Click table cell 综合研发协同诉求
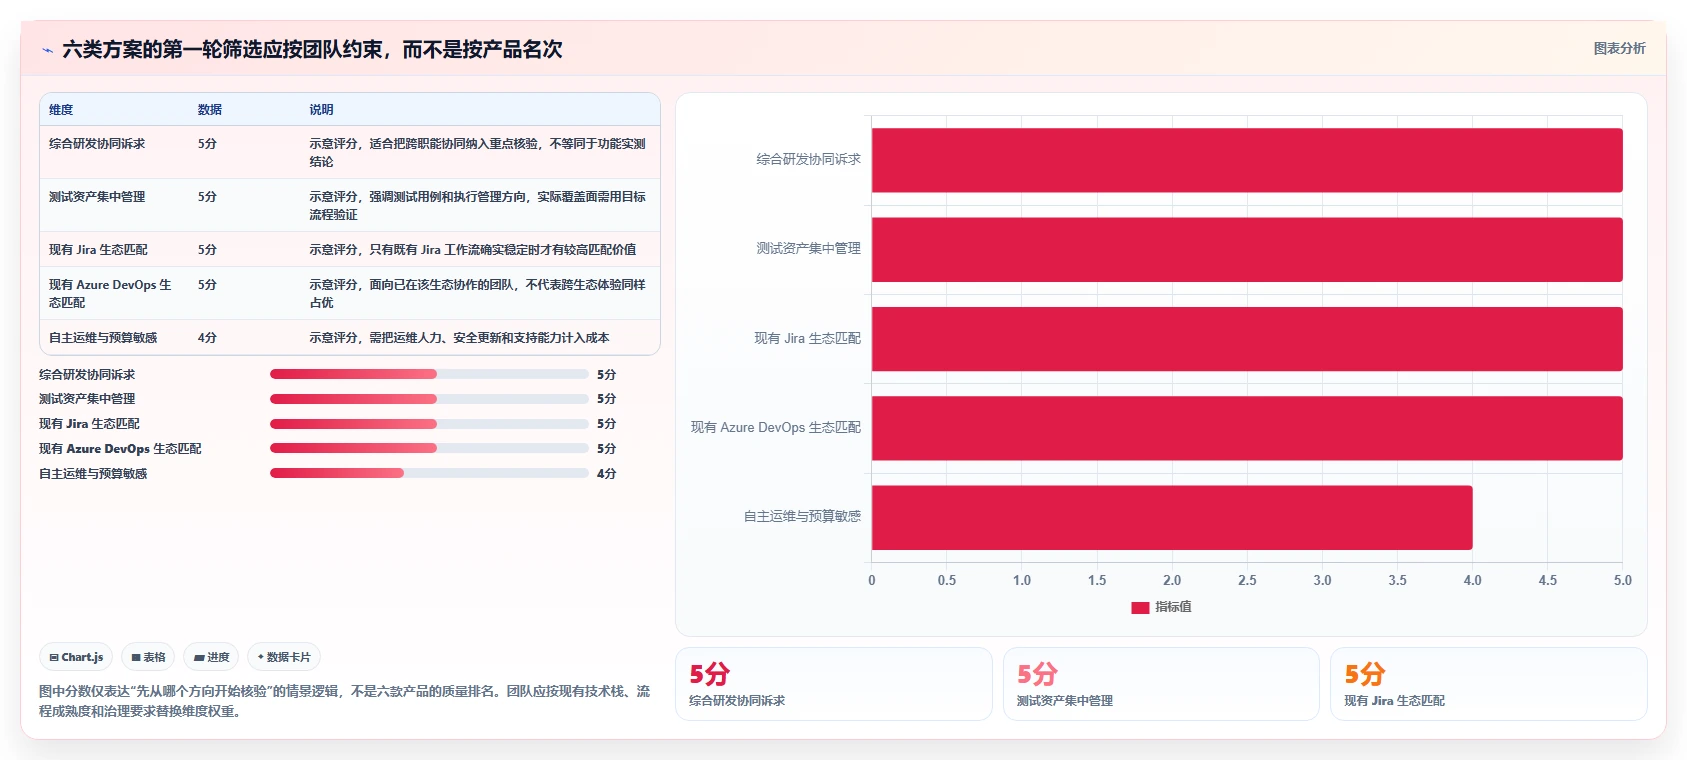 [x=97, y=144]
